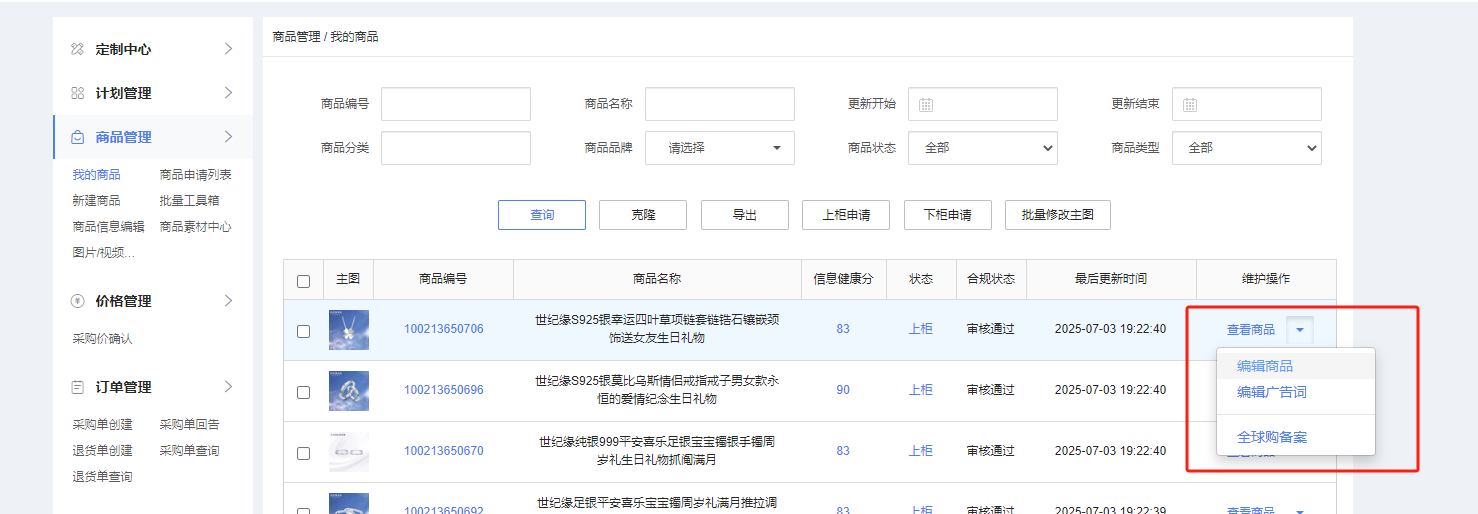Click the 计划管理 grid icon
Image resolution: width=1478 pixels, height=514 pixels.
77,93
